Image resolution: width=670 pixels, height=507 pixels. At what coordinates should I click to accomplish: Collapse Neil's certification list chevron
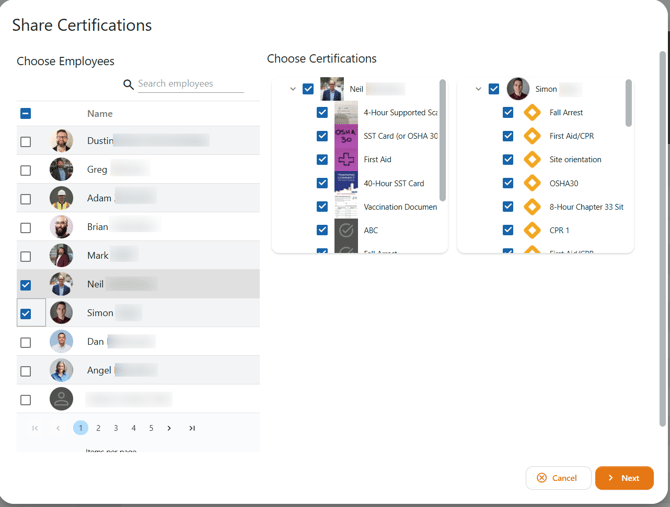293,89
